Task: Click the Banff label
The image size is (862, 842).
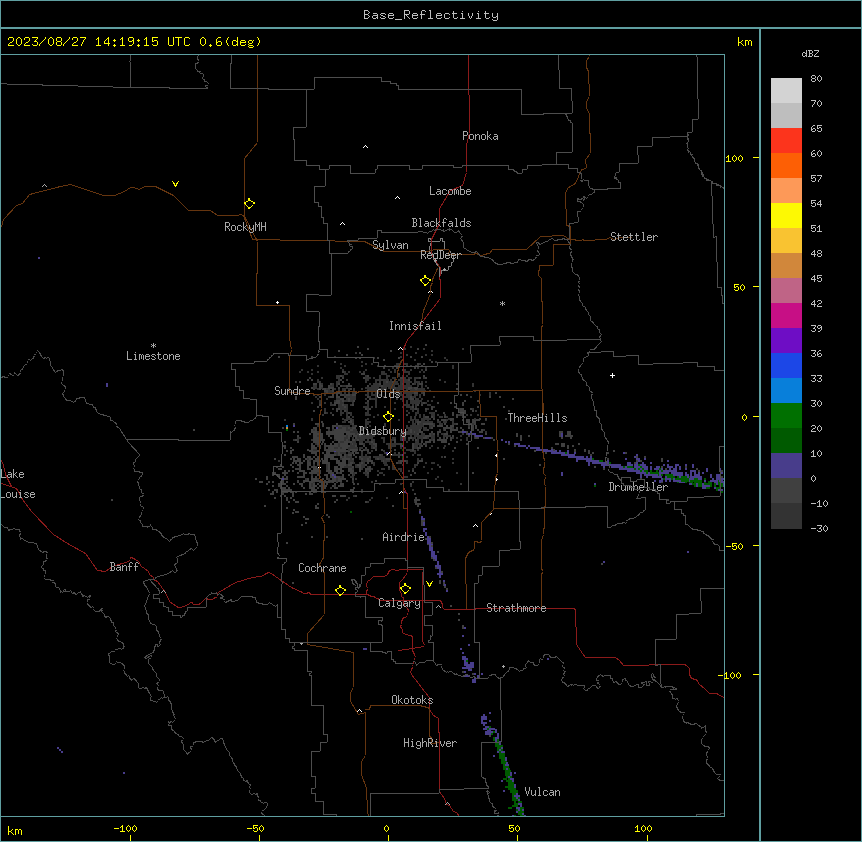Action: tap(124, 567)
